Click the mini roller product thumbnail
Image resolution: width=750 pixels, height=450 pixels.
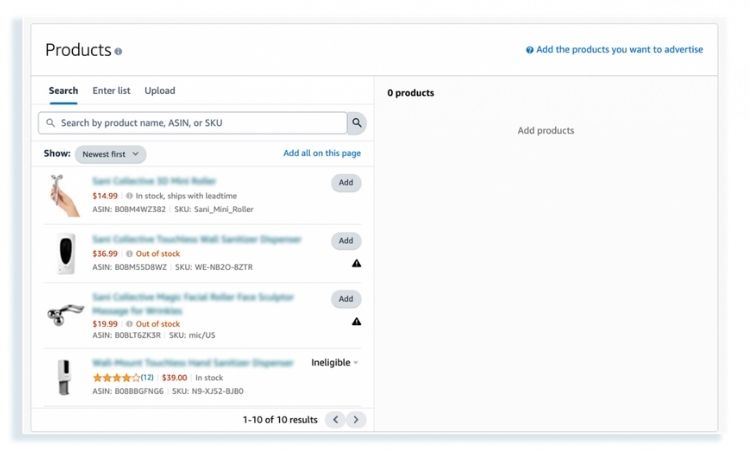65,195
